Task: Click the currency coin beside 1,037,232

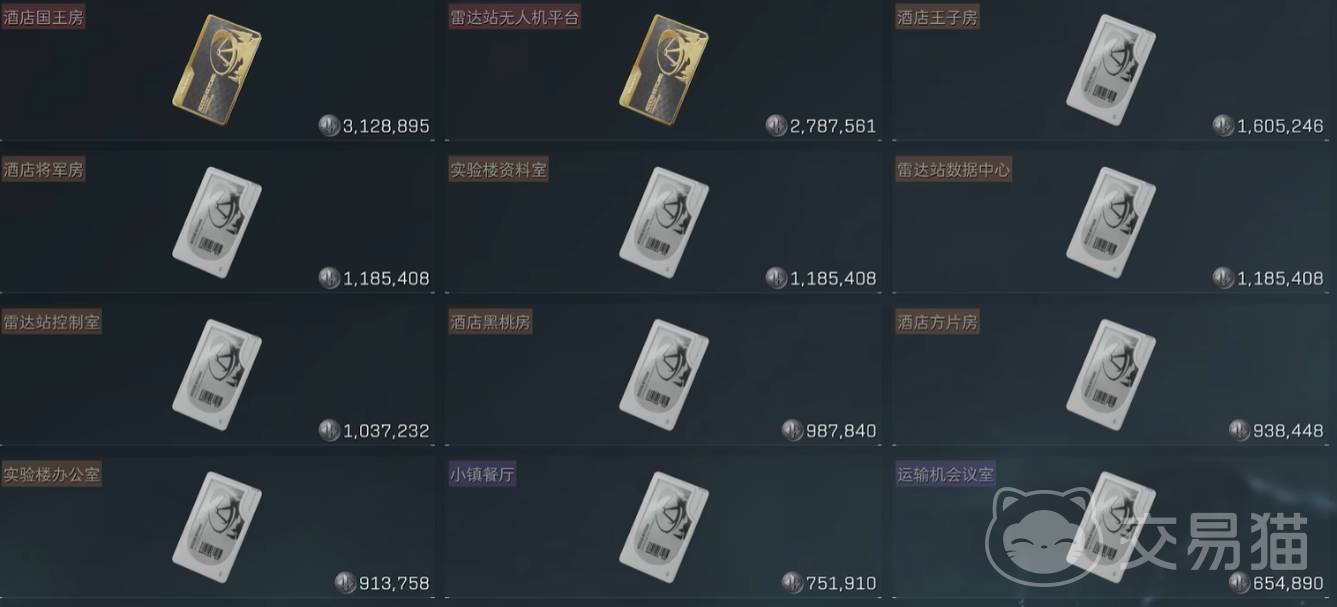Action: tap(329, 431)
